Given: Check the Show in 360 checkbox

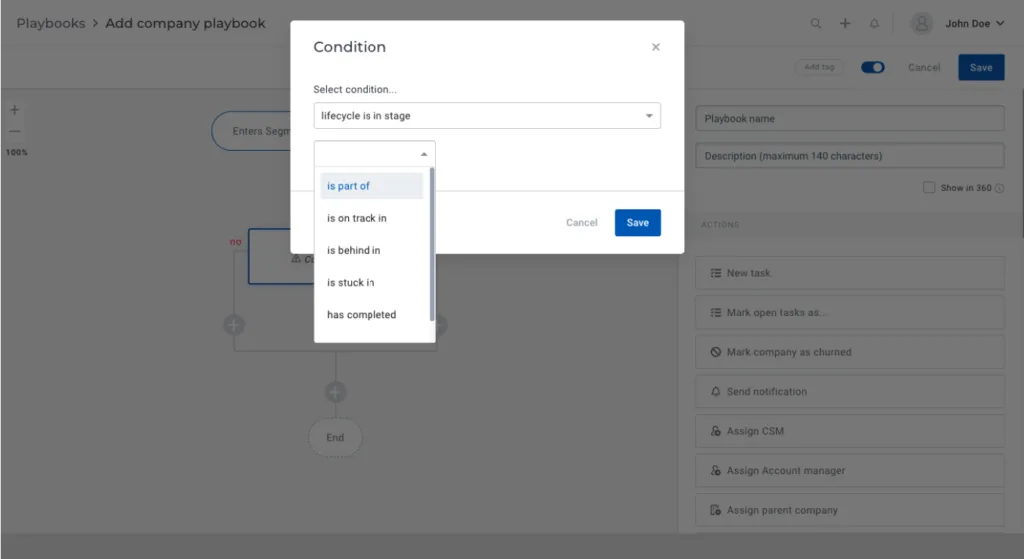Looking at the screenshot, I should tap(929, 187).
